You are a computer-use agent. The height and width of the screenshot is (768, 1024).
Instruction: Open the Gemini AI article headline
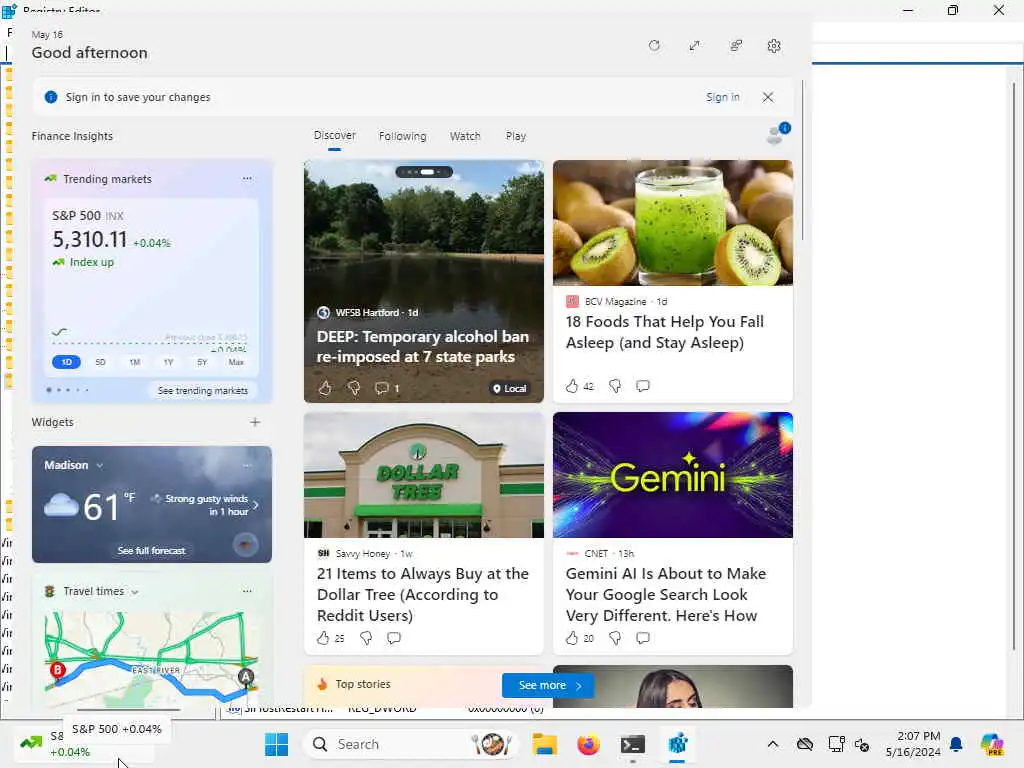[665, 594]
